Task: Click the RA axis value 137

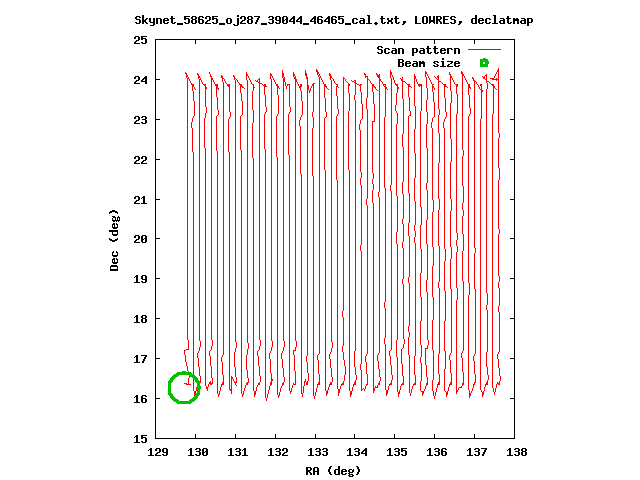Action: coord(477,452)
